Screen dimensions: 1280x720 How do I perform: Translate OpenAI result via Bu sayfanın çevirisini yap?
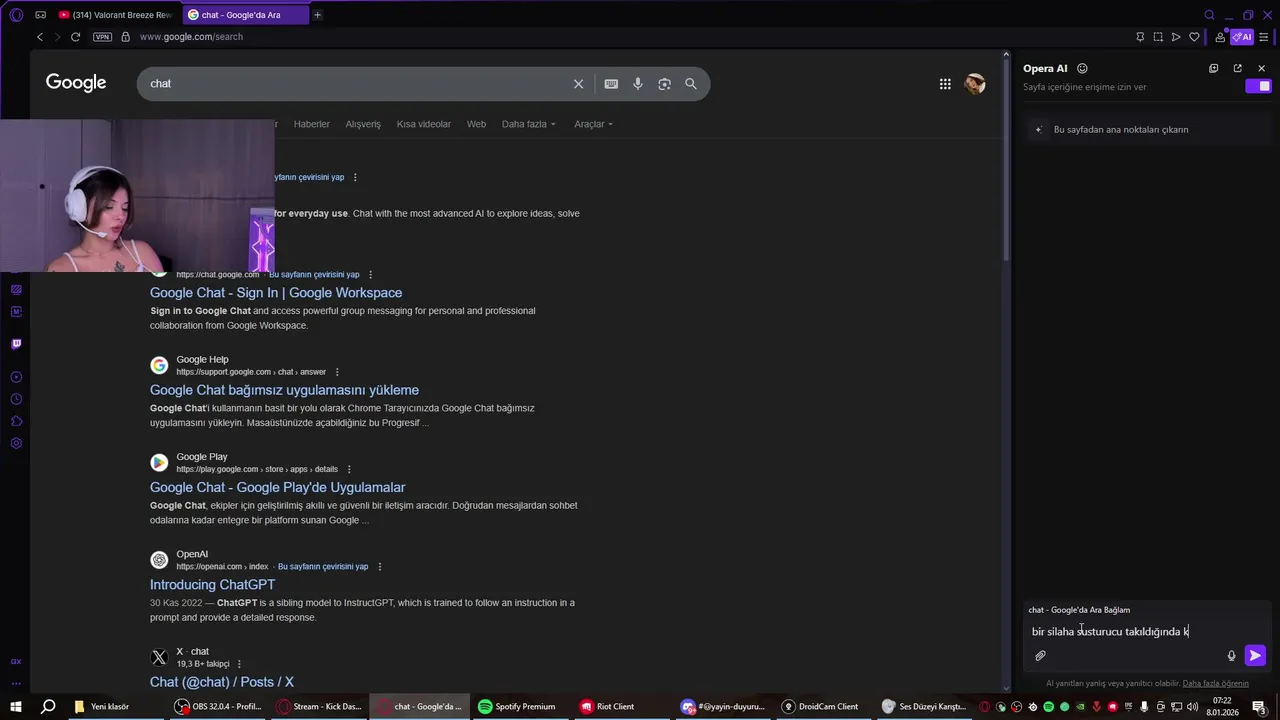click(x=323, y=567)
